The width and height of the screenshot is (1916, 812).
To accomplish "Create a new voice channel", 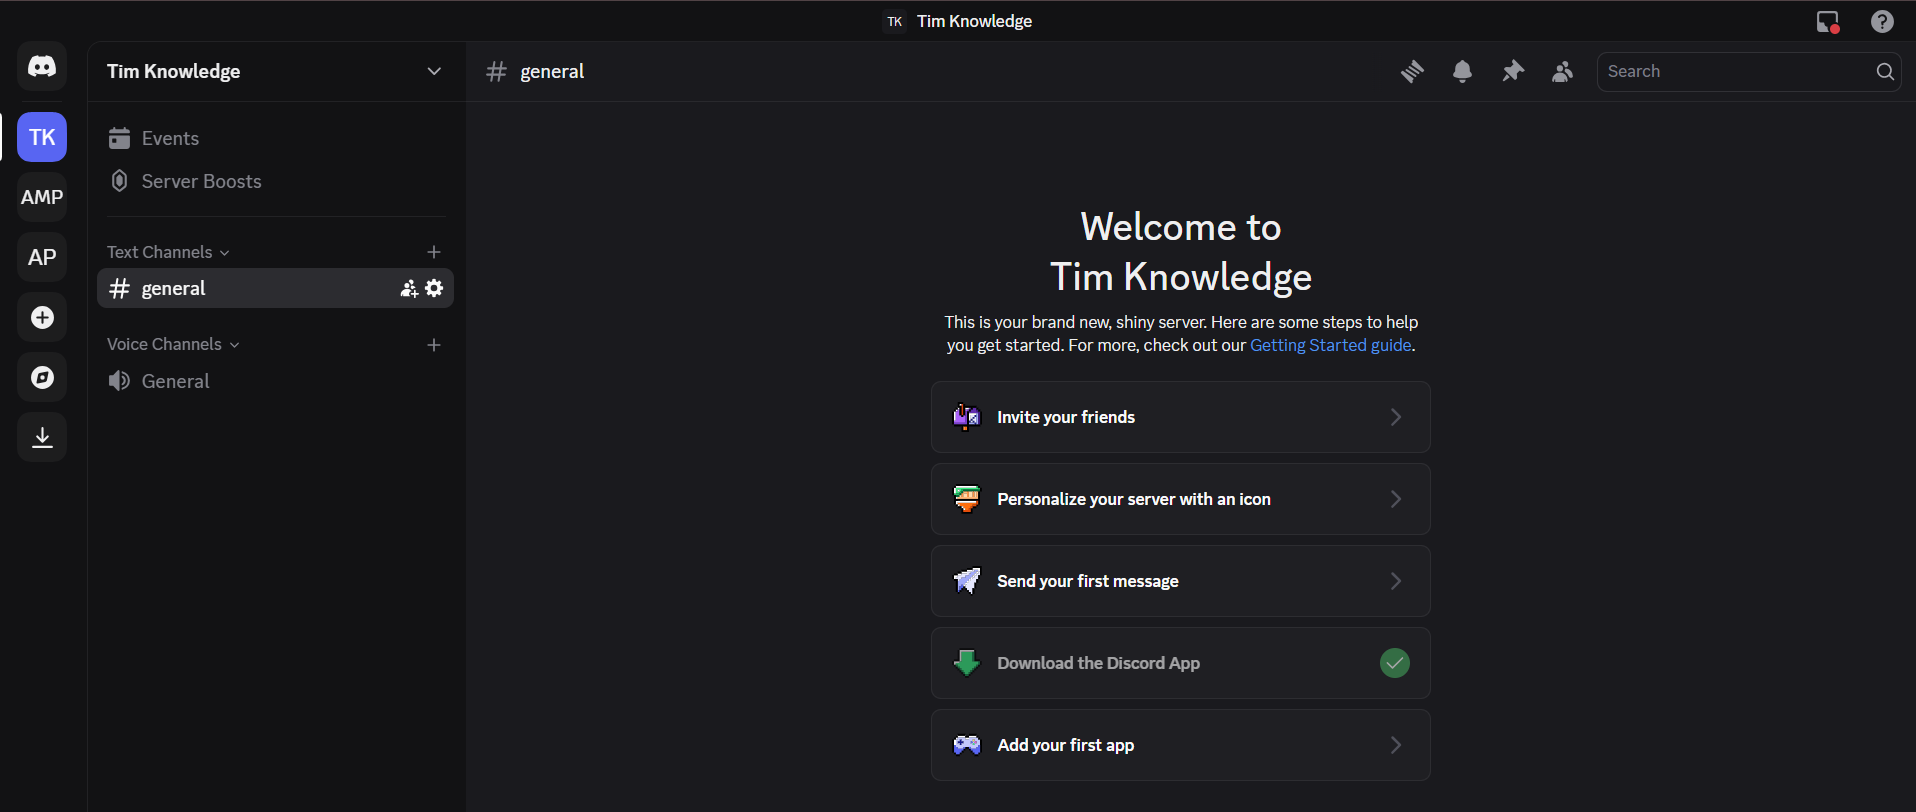I will click(434, 345).
